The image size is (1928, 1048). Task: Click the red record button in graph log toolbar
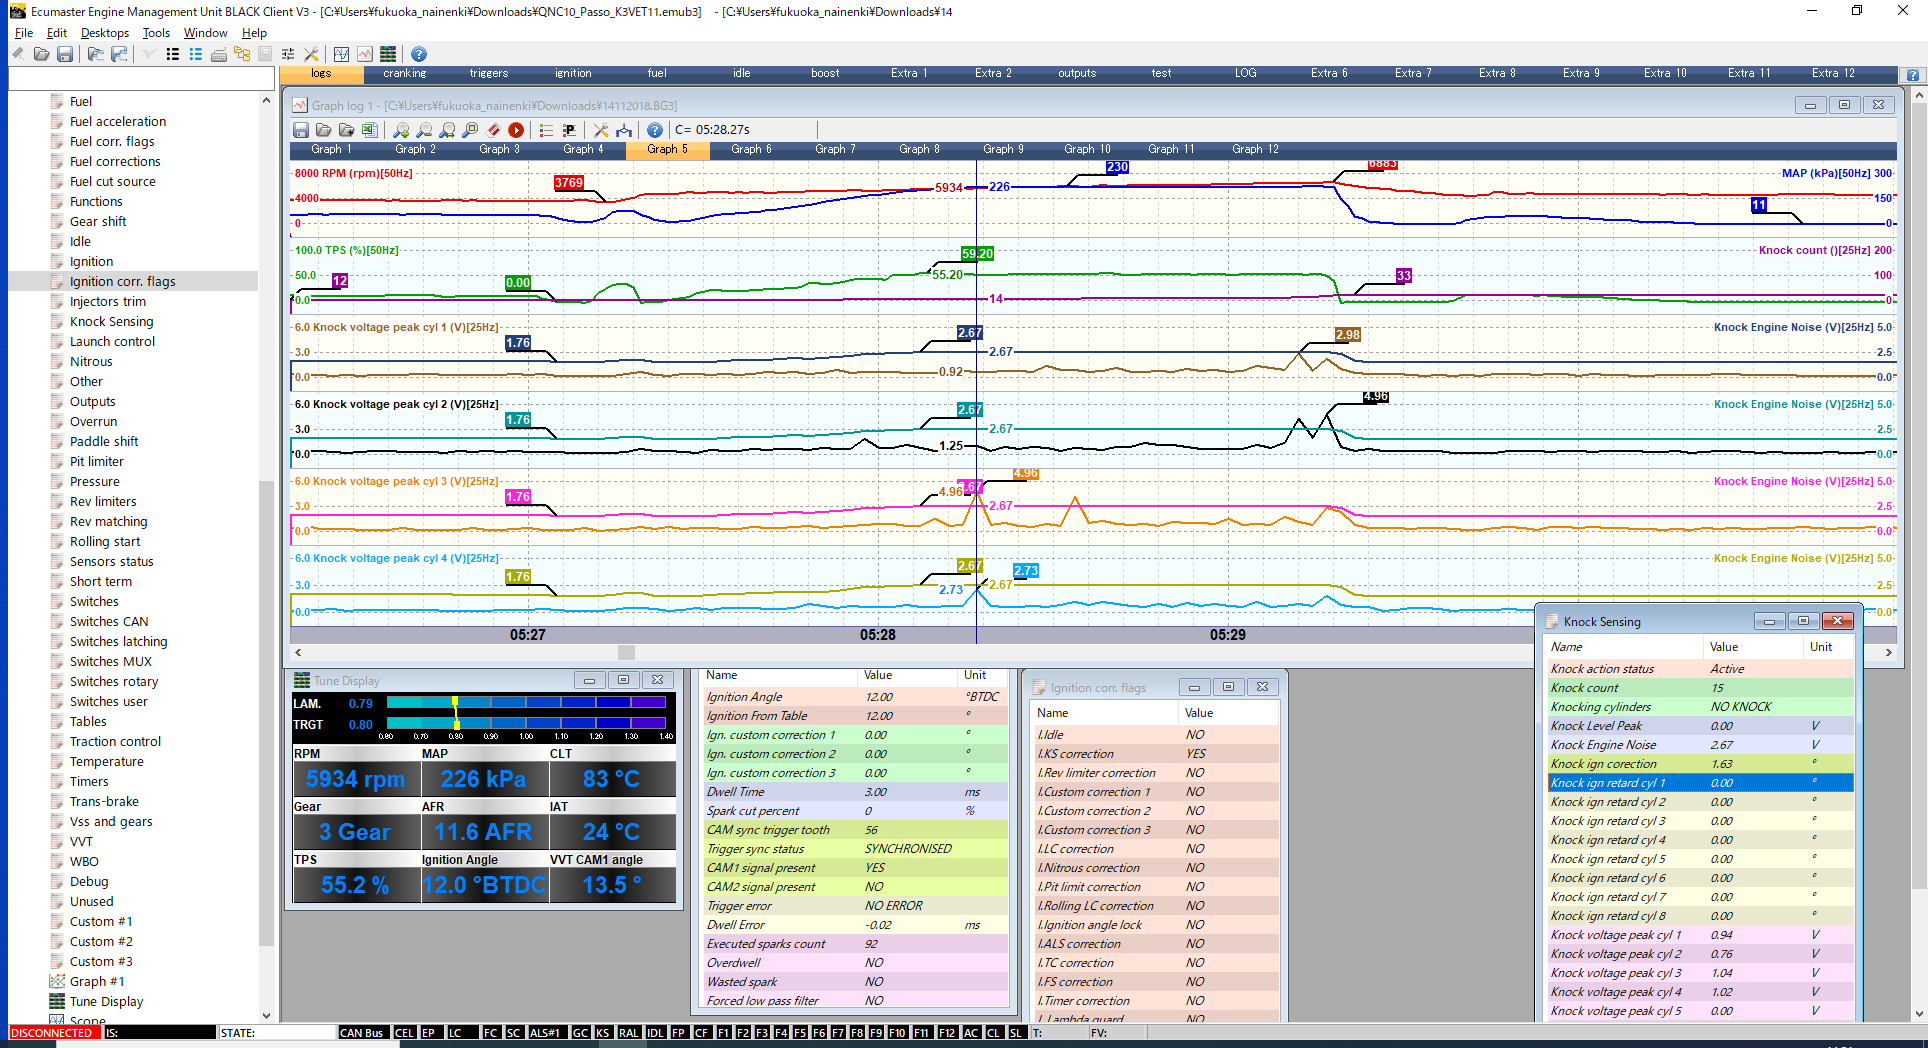516,130
